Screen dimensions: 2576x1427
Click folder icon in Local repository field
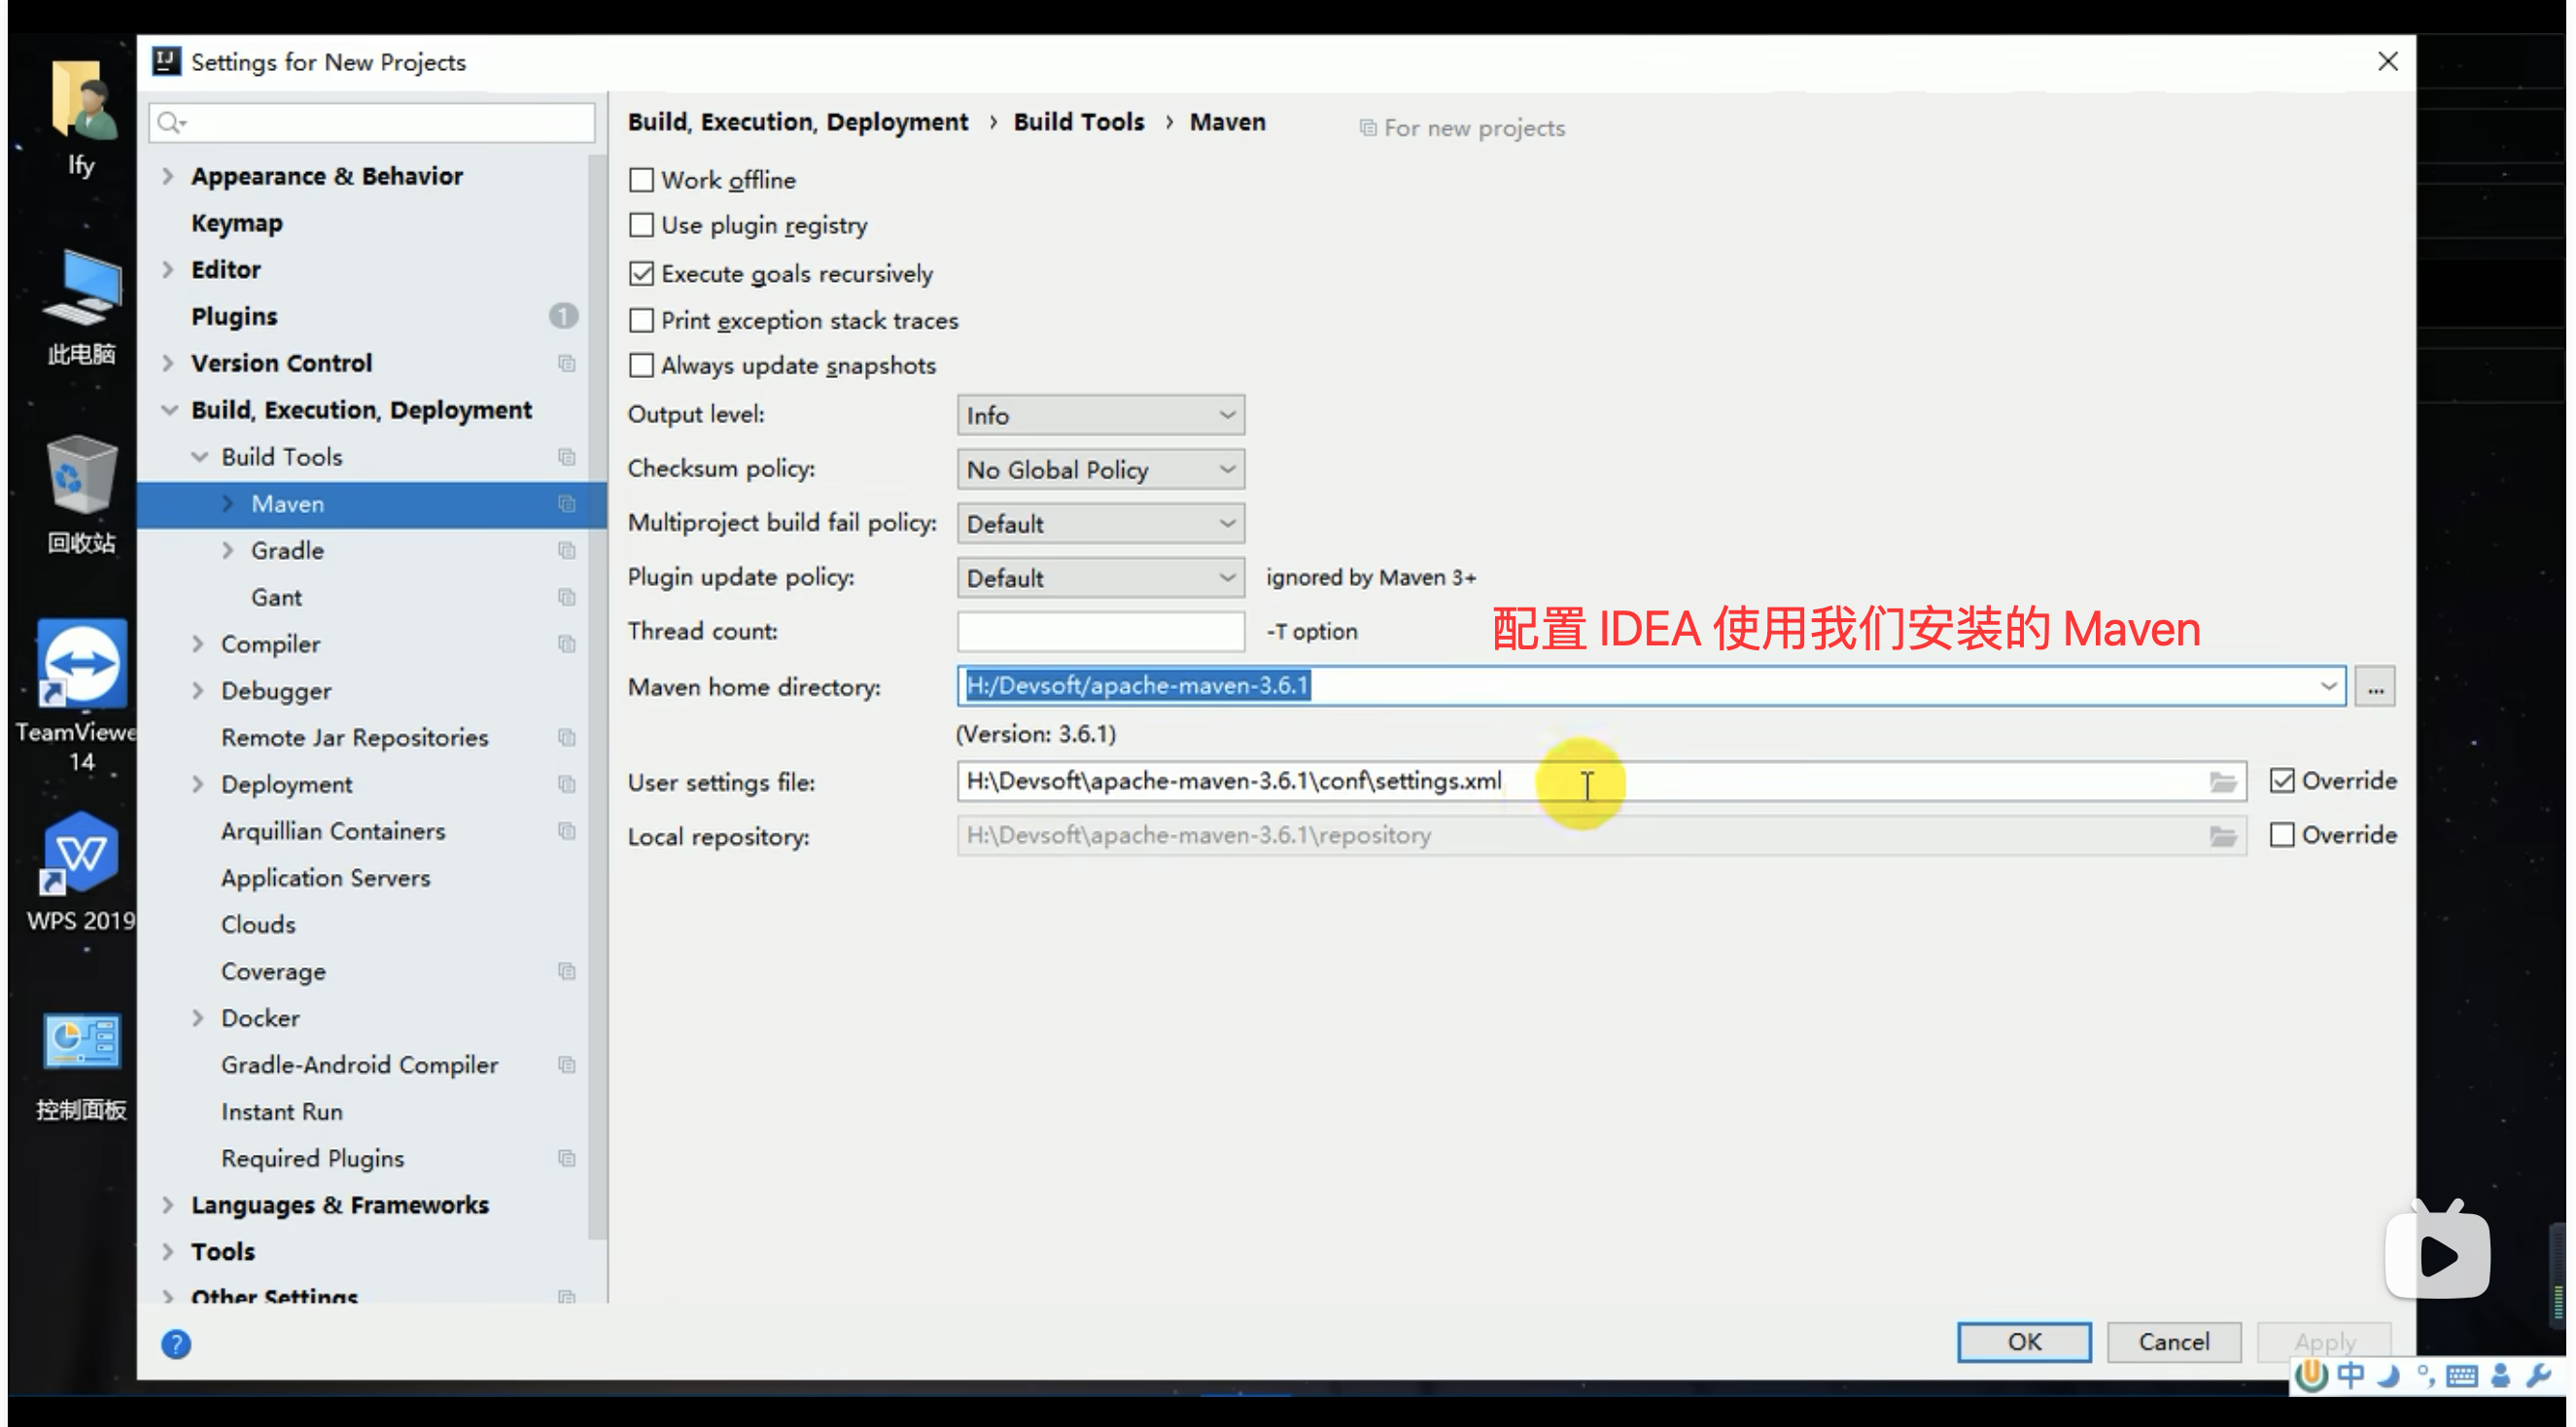2221,836
